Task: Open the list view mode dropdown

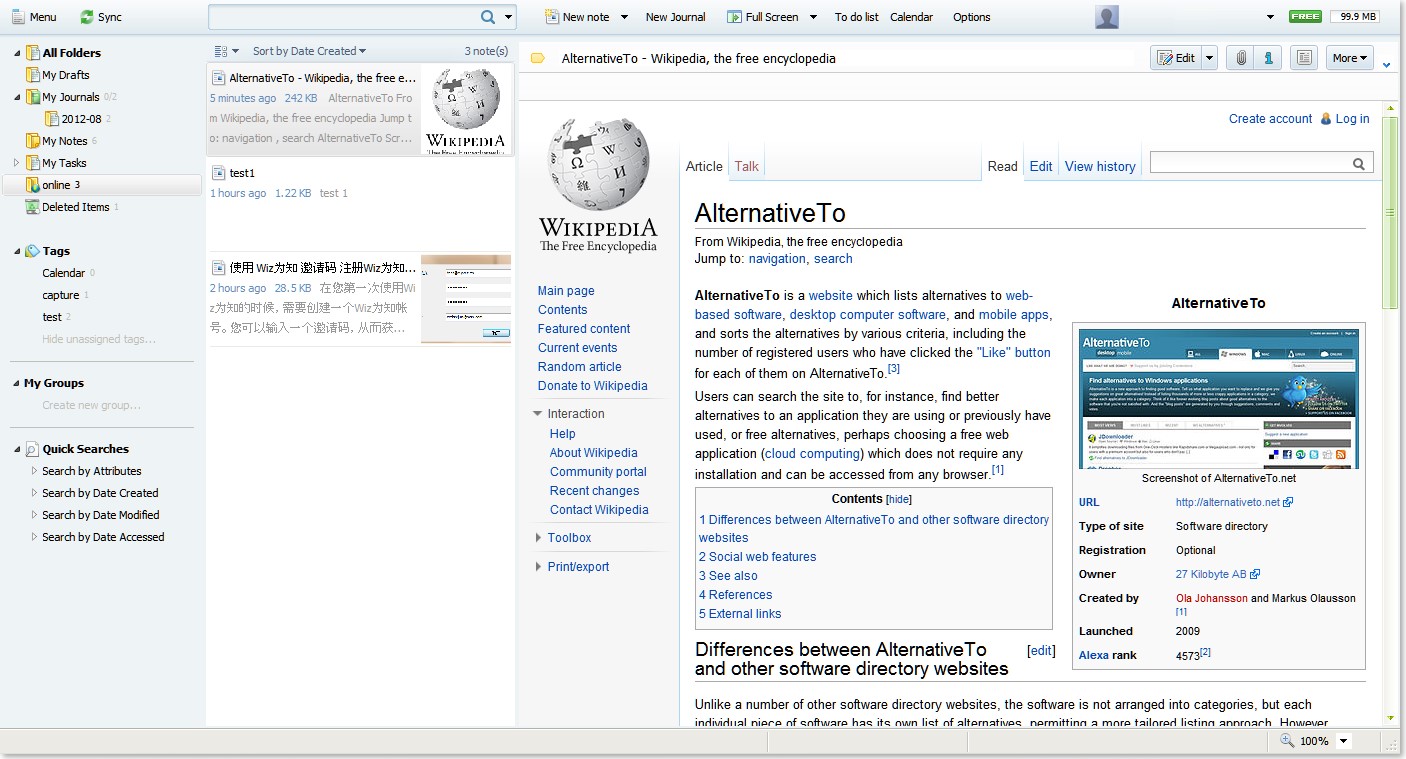Action: [x=226, y=51]
